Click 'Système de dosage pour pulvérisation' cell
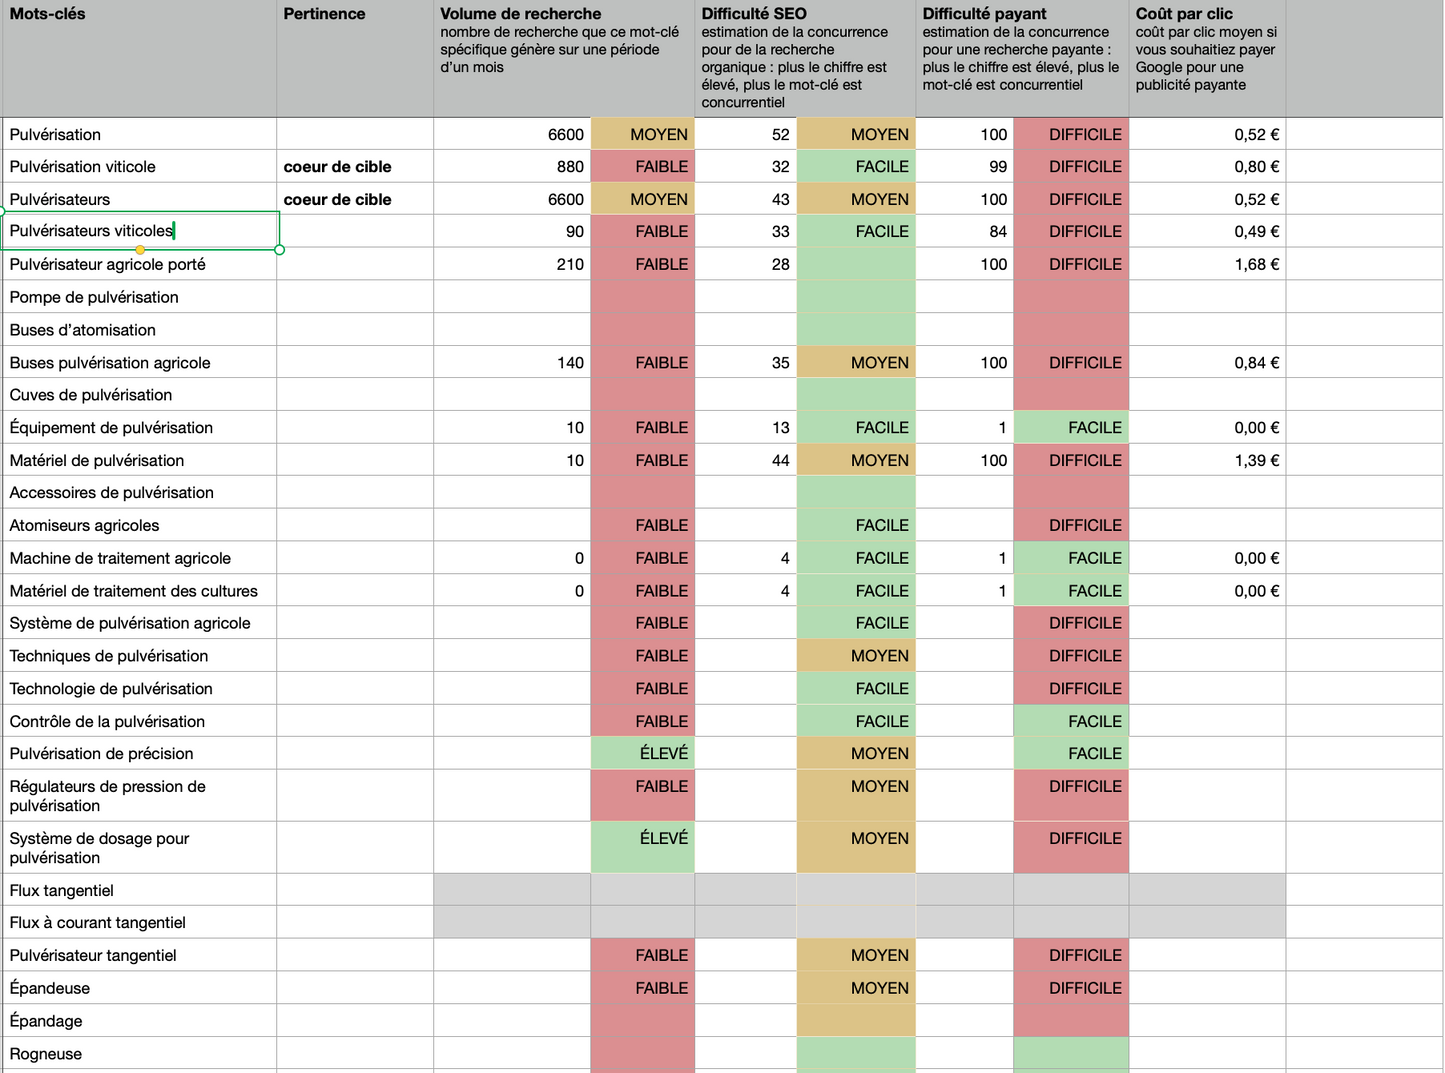The width and height of the screenshot is (1445, 1073). [x=139, y=847]
